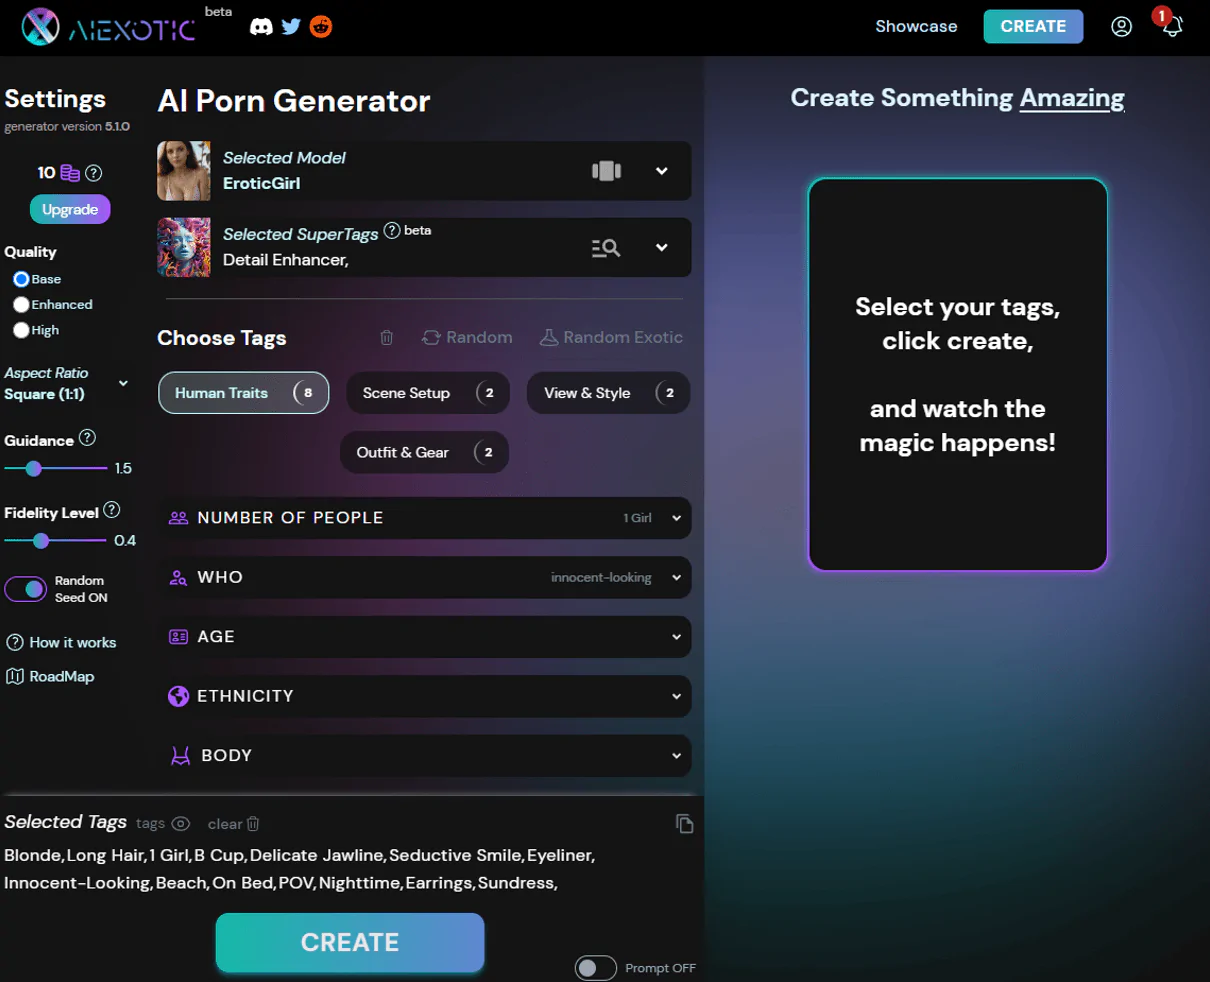Click the Earrings tag in Selected Tags
Screen dimensions: 1210x982
[x=439, y=884]
